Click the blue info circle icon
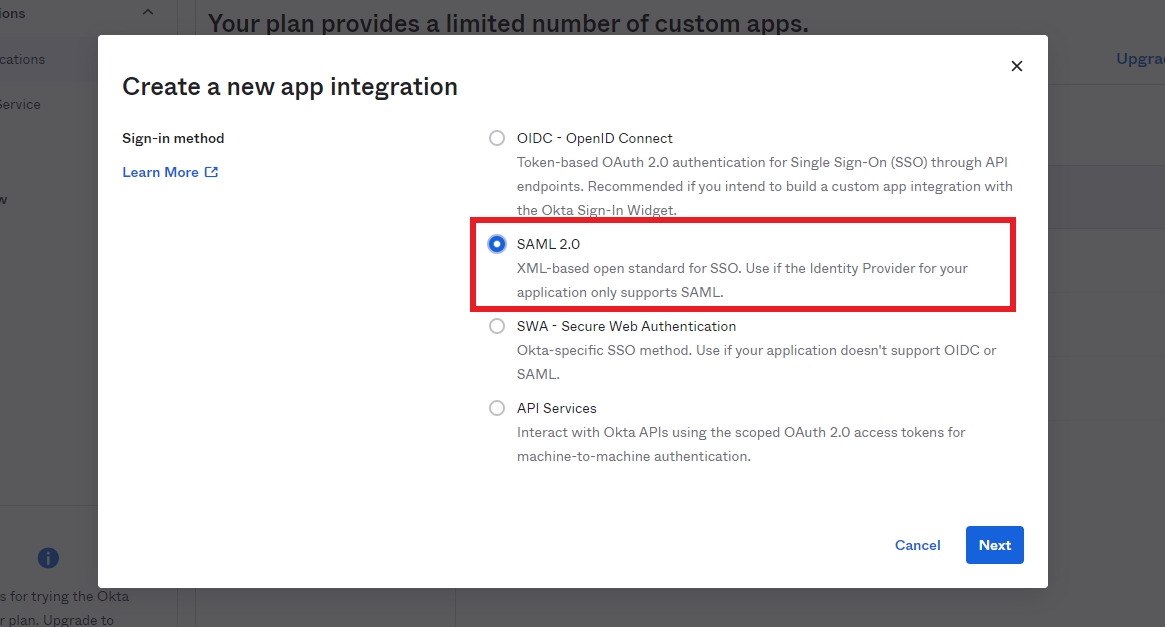Image resolution: width=1165 pixels, height=627 pixels. pos(48,558)
